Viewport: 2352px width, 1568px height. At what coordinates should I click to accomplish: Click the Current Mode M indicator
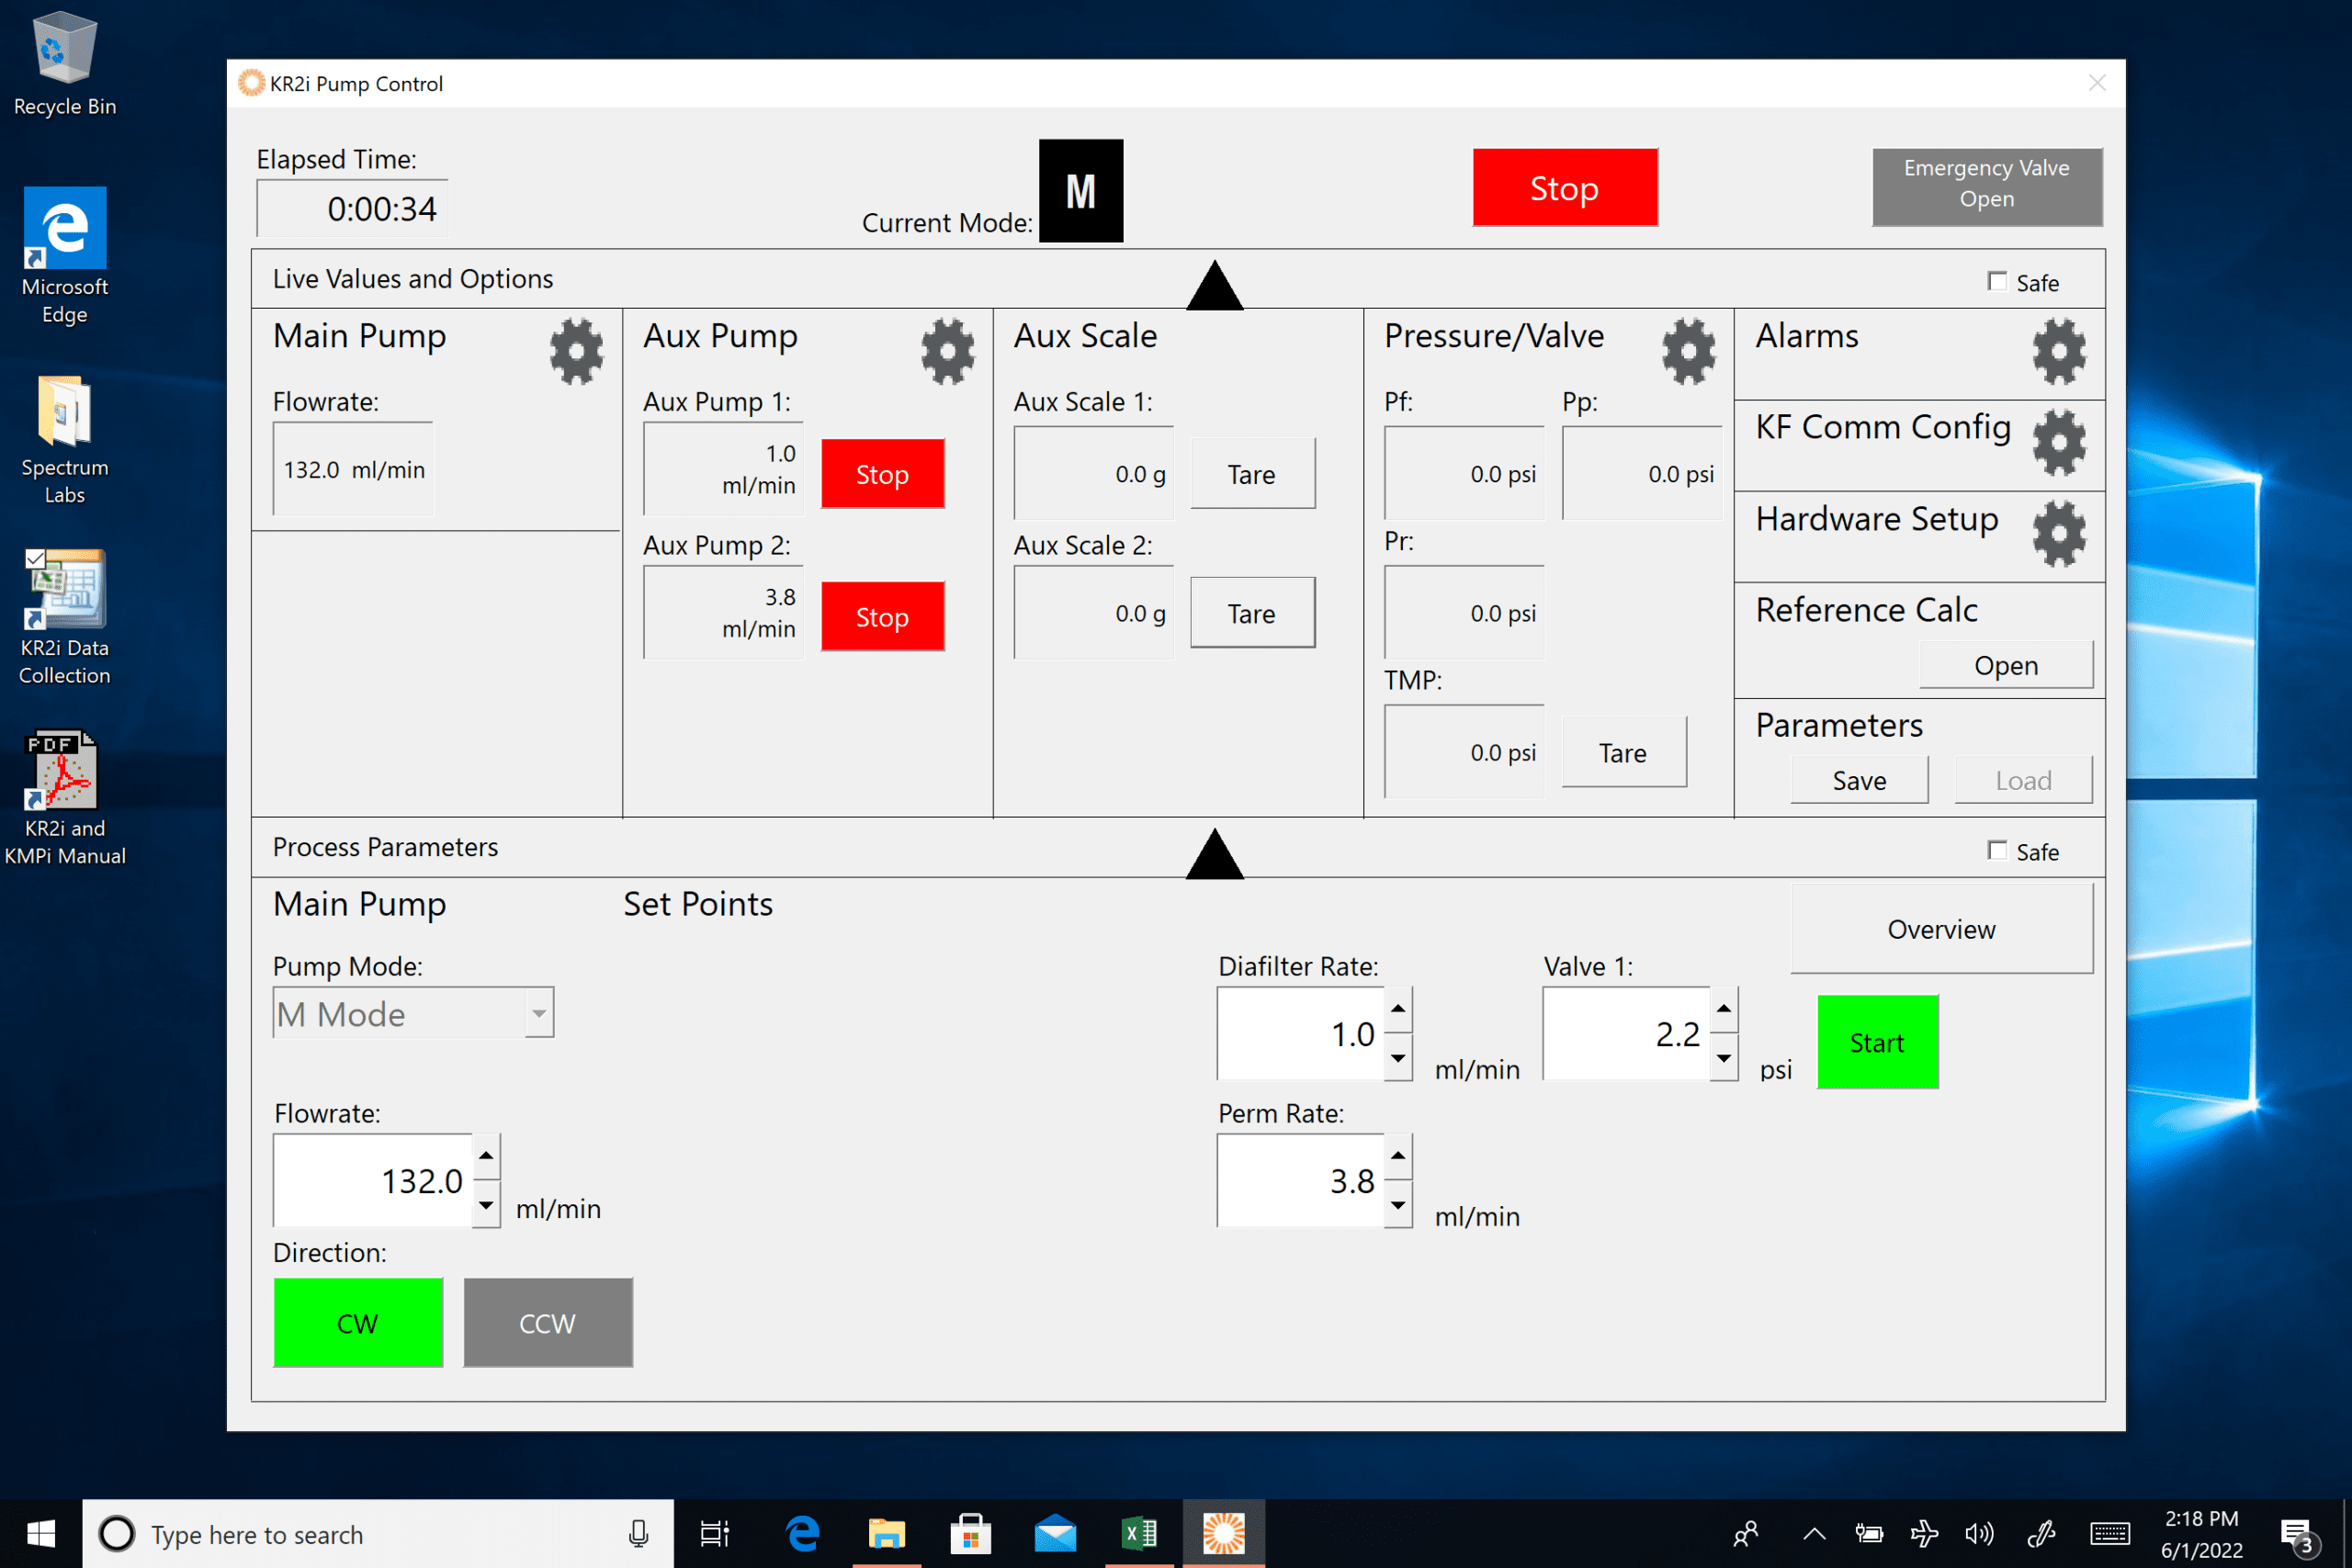click(1081, 191)
